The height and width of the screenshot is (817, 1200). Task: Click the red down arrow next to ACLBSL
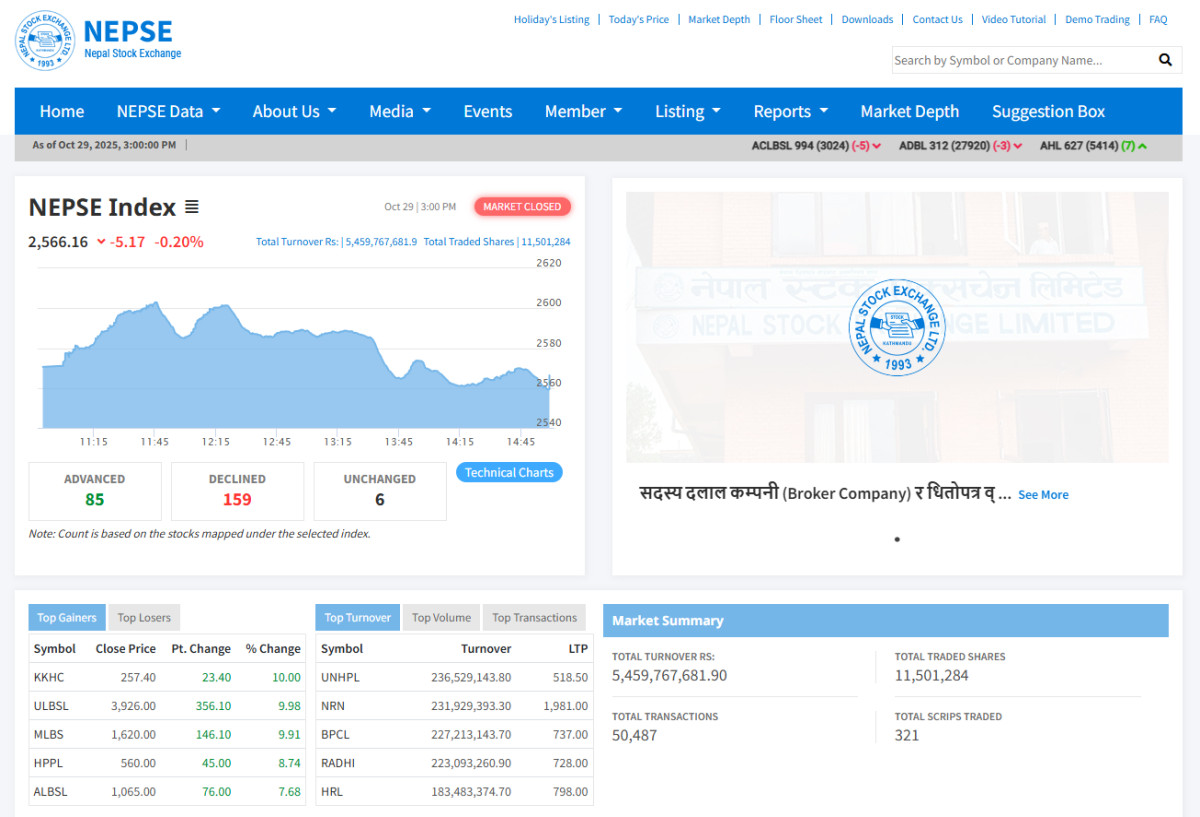click(876, 146)
